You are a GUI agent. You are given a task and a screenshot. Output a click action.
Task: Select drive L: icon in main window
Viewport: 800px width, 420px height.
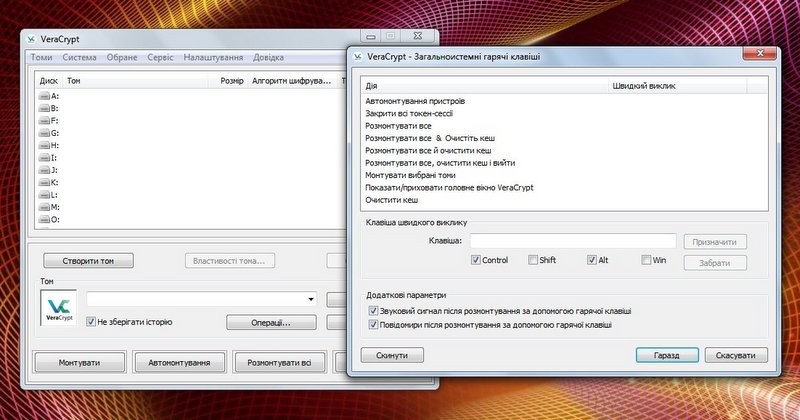tap(44, 195)
